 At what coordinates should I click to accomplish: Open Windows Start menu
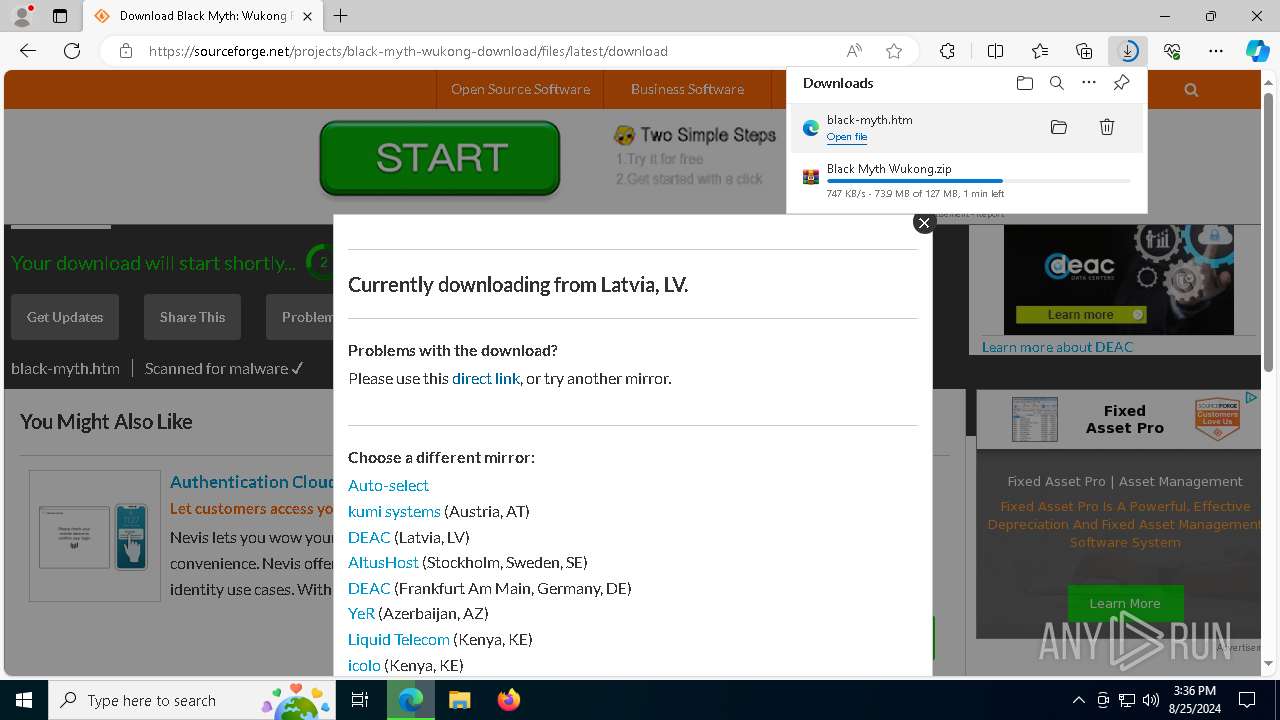coord(24,700)
